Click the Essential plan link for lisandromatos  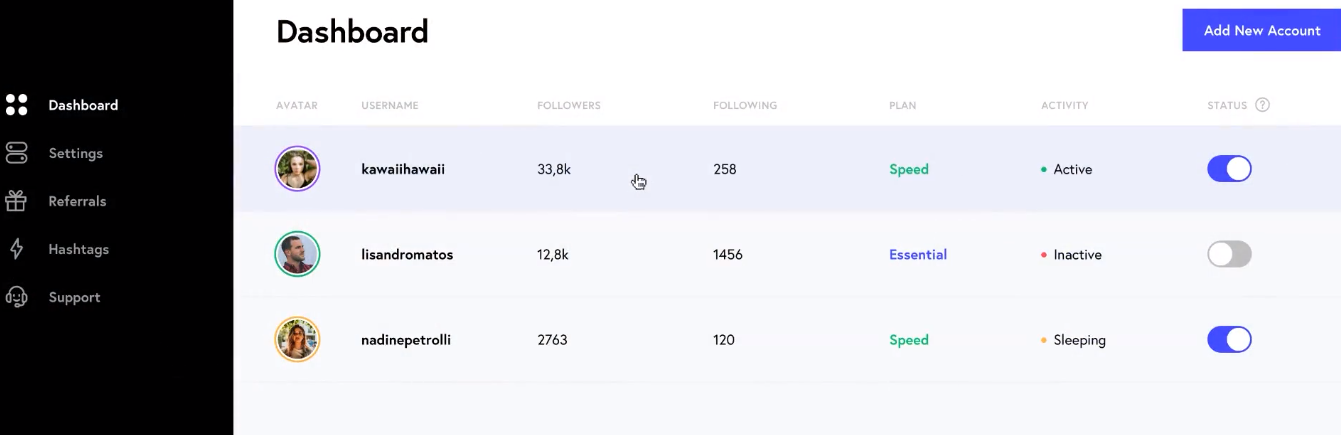tap(918, 255)
